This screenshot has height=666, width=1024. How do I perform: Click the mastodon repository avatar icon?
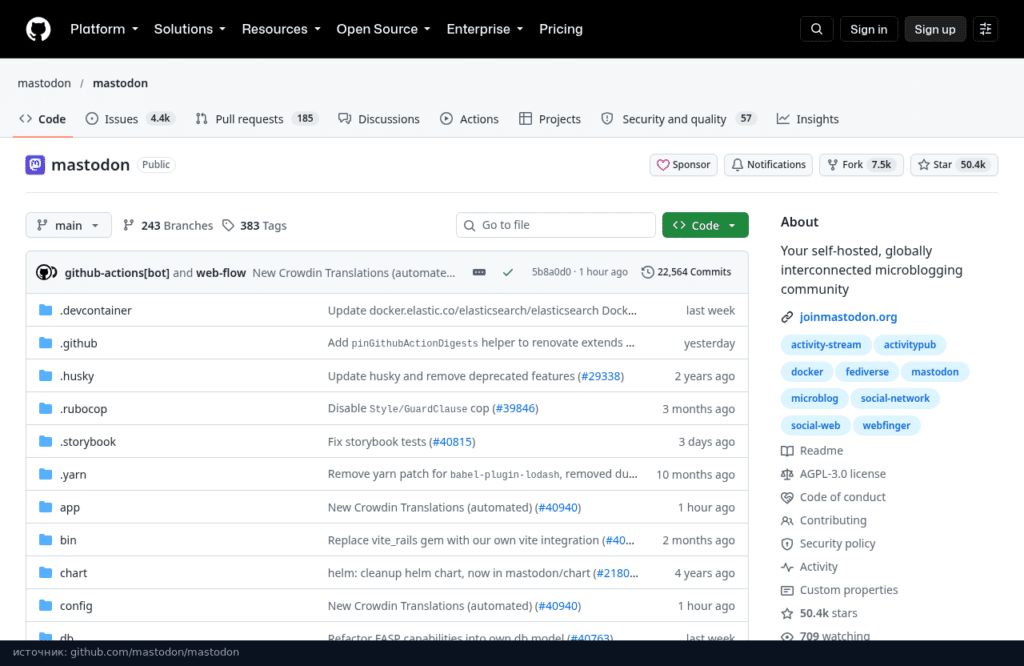point(35,165)
